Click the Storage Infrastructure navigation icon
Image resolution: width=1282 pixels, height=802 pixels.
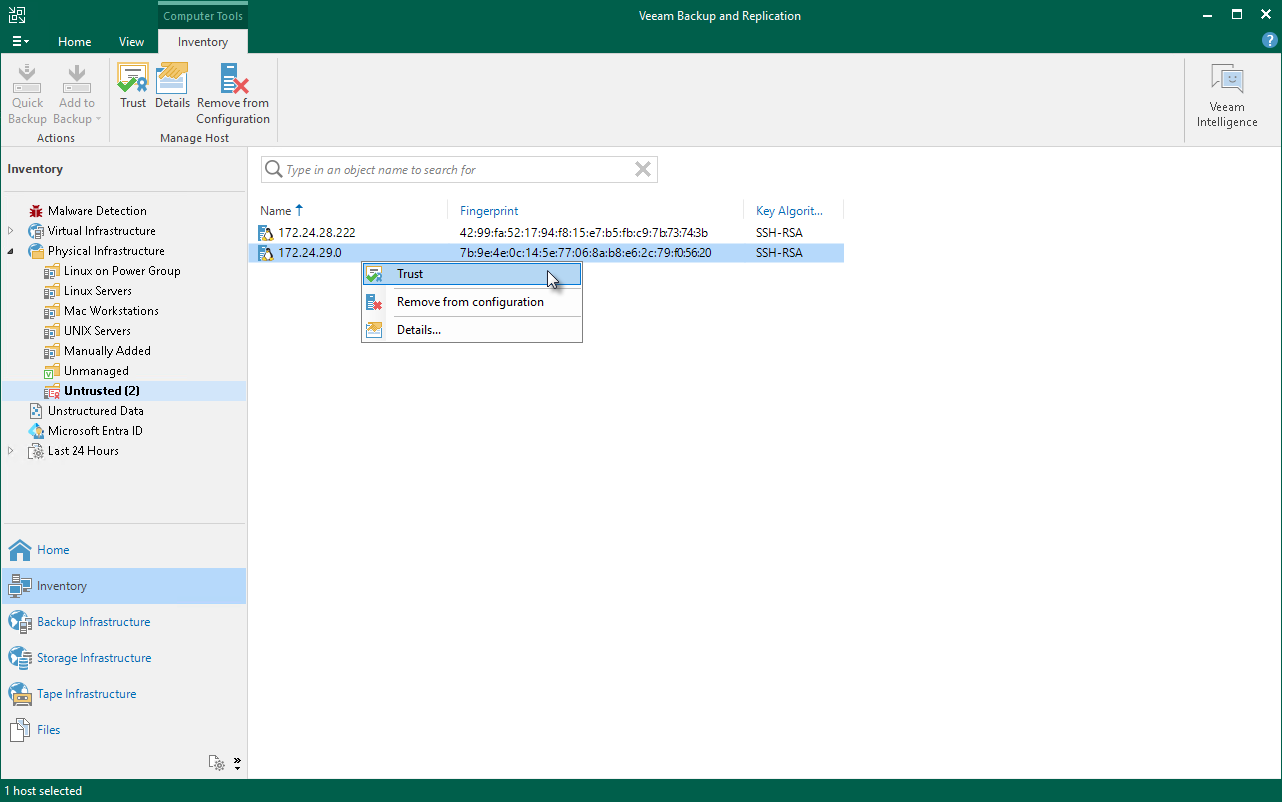pos(20,658)
